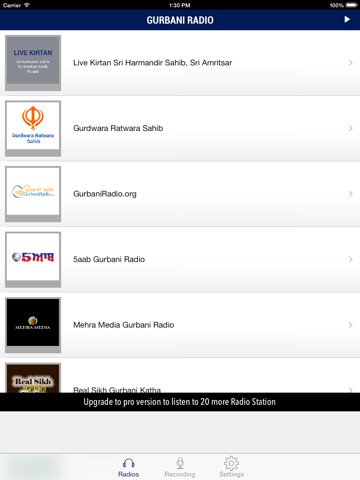Viewport: 360px width, 480px height.
Task: Expand Live Kirtan Sri Harmandir Sahib chevron
Action: click(350, 63)
